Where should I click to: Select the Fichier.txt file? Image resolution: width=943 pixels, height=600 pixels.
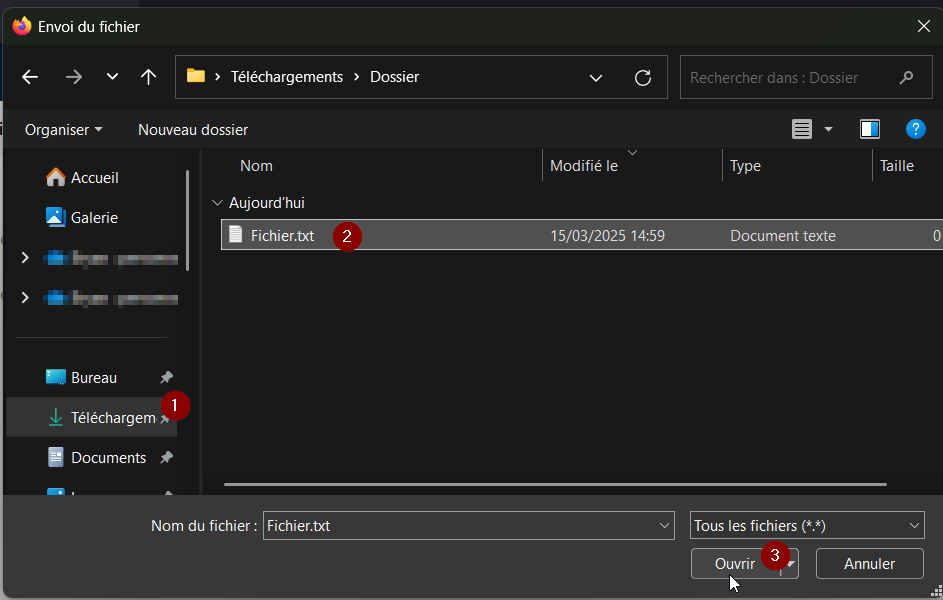tap(282, 236)
